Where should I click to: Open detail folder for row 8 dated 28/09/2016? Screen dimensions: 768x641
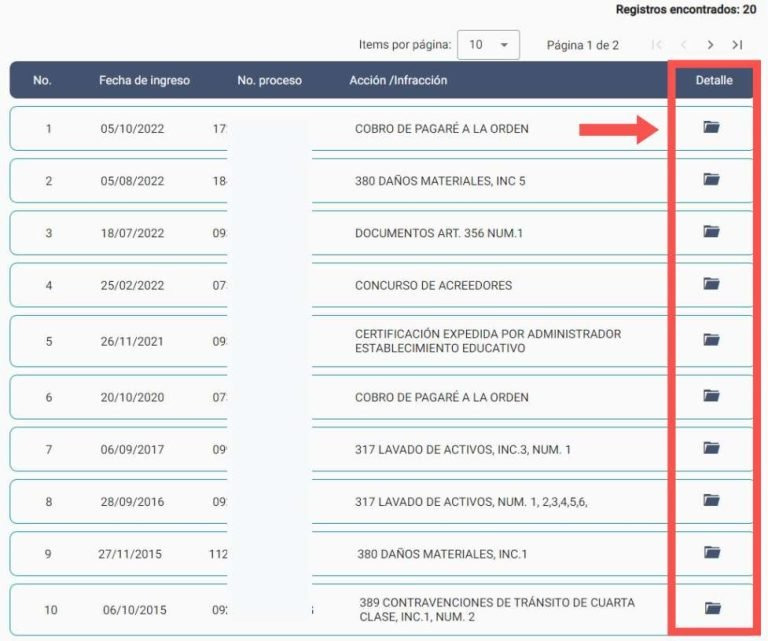(711, 500)
